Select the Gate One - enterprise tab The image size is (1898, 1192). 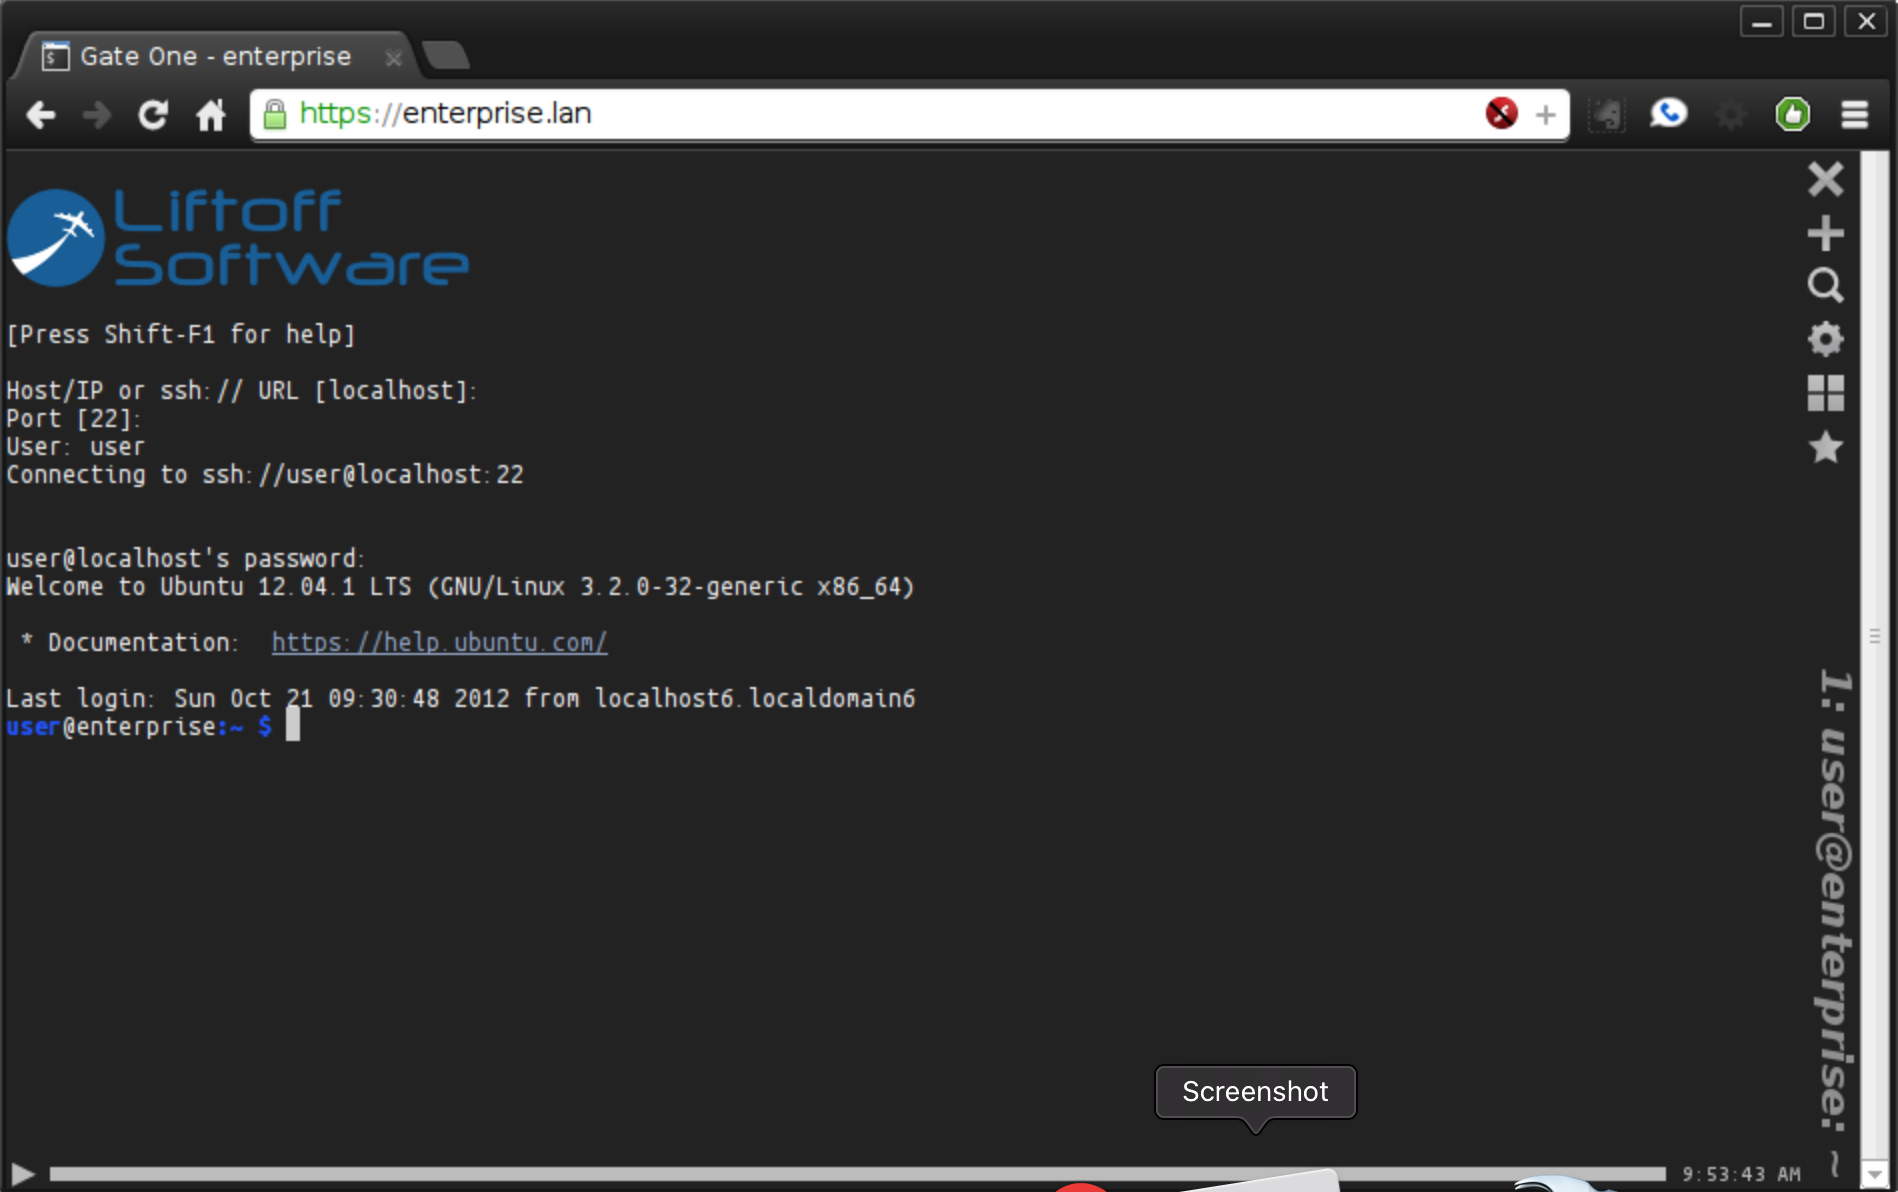(214, 56)
